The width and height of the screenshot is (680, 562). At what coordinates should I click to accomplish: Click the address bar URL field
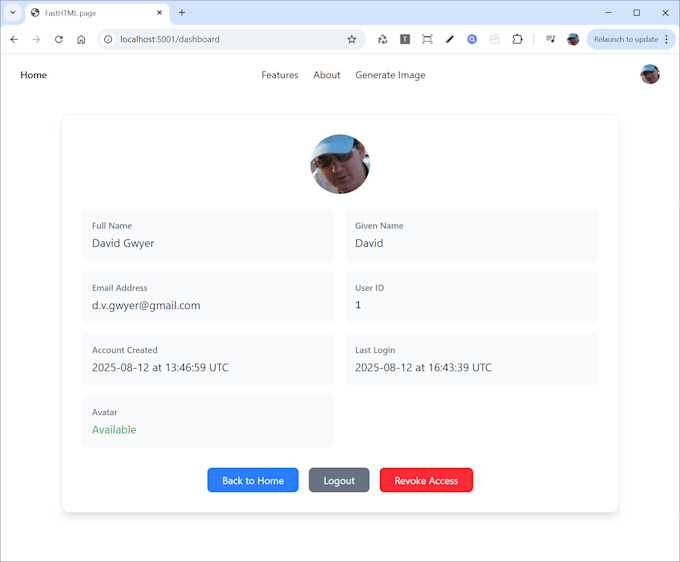coord(230,39)
